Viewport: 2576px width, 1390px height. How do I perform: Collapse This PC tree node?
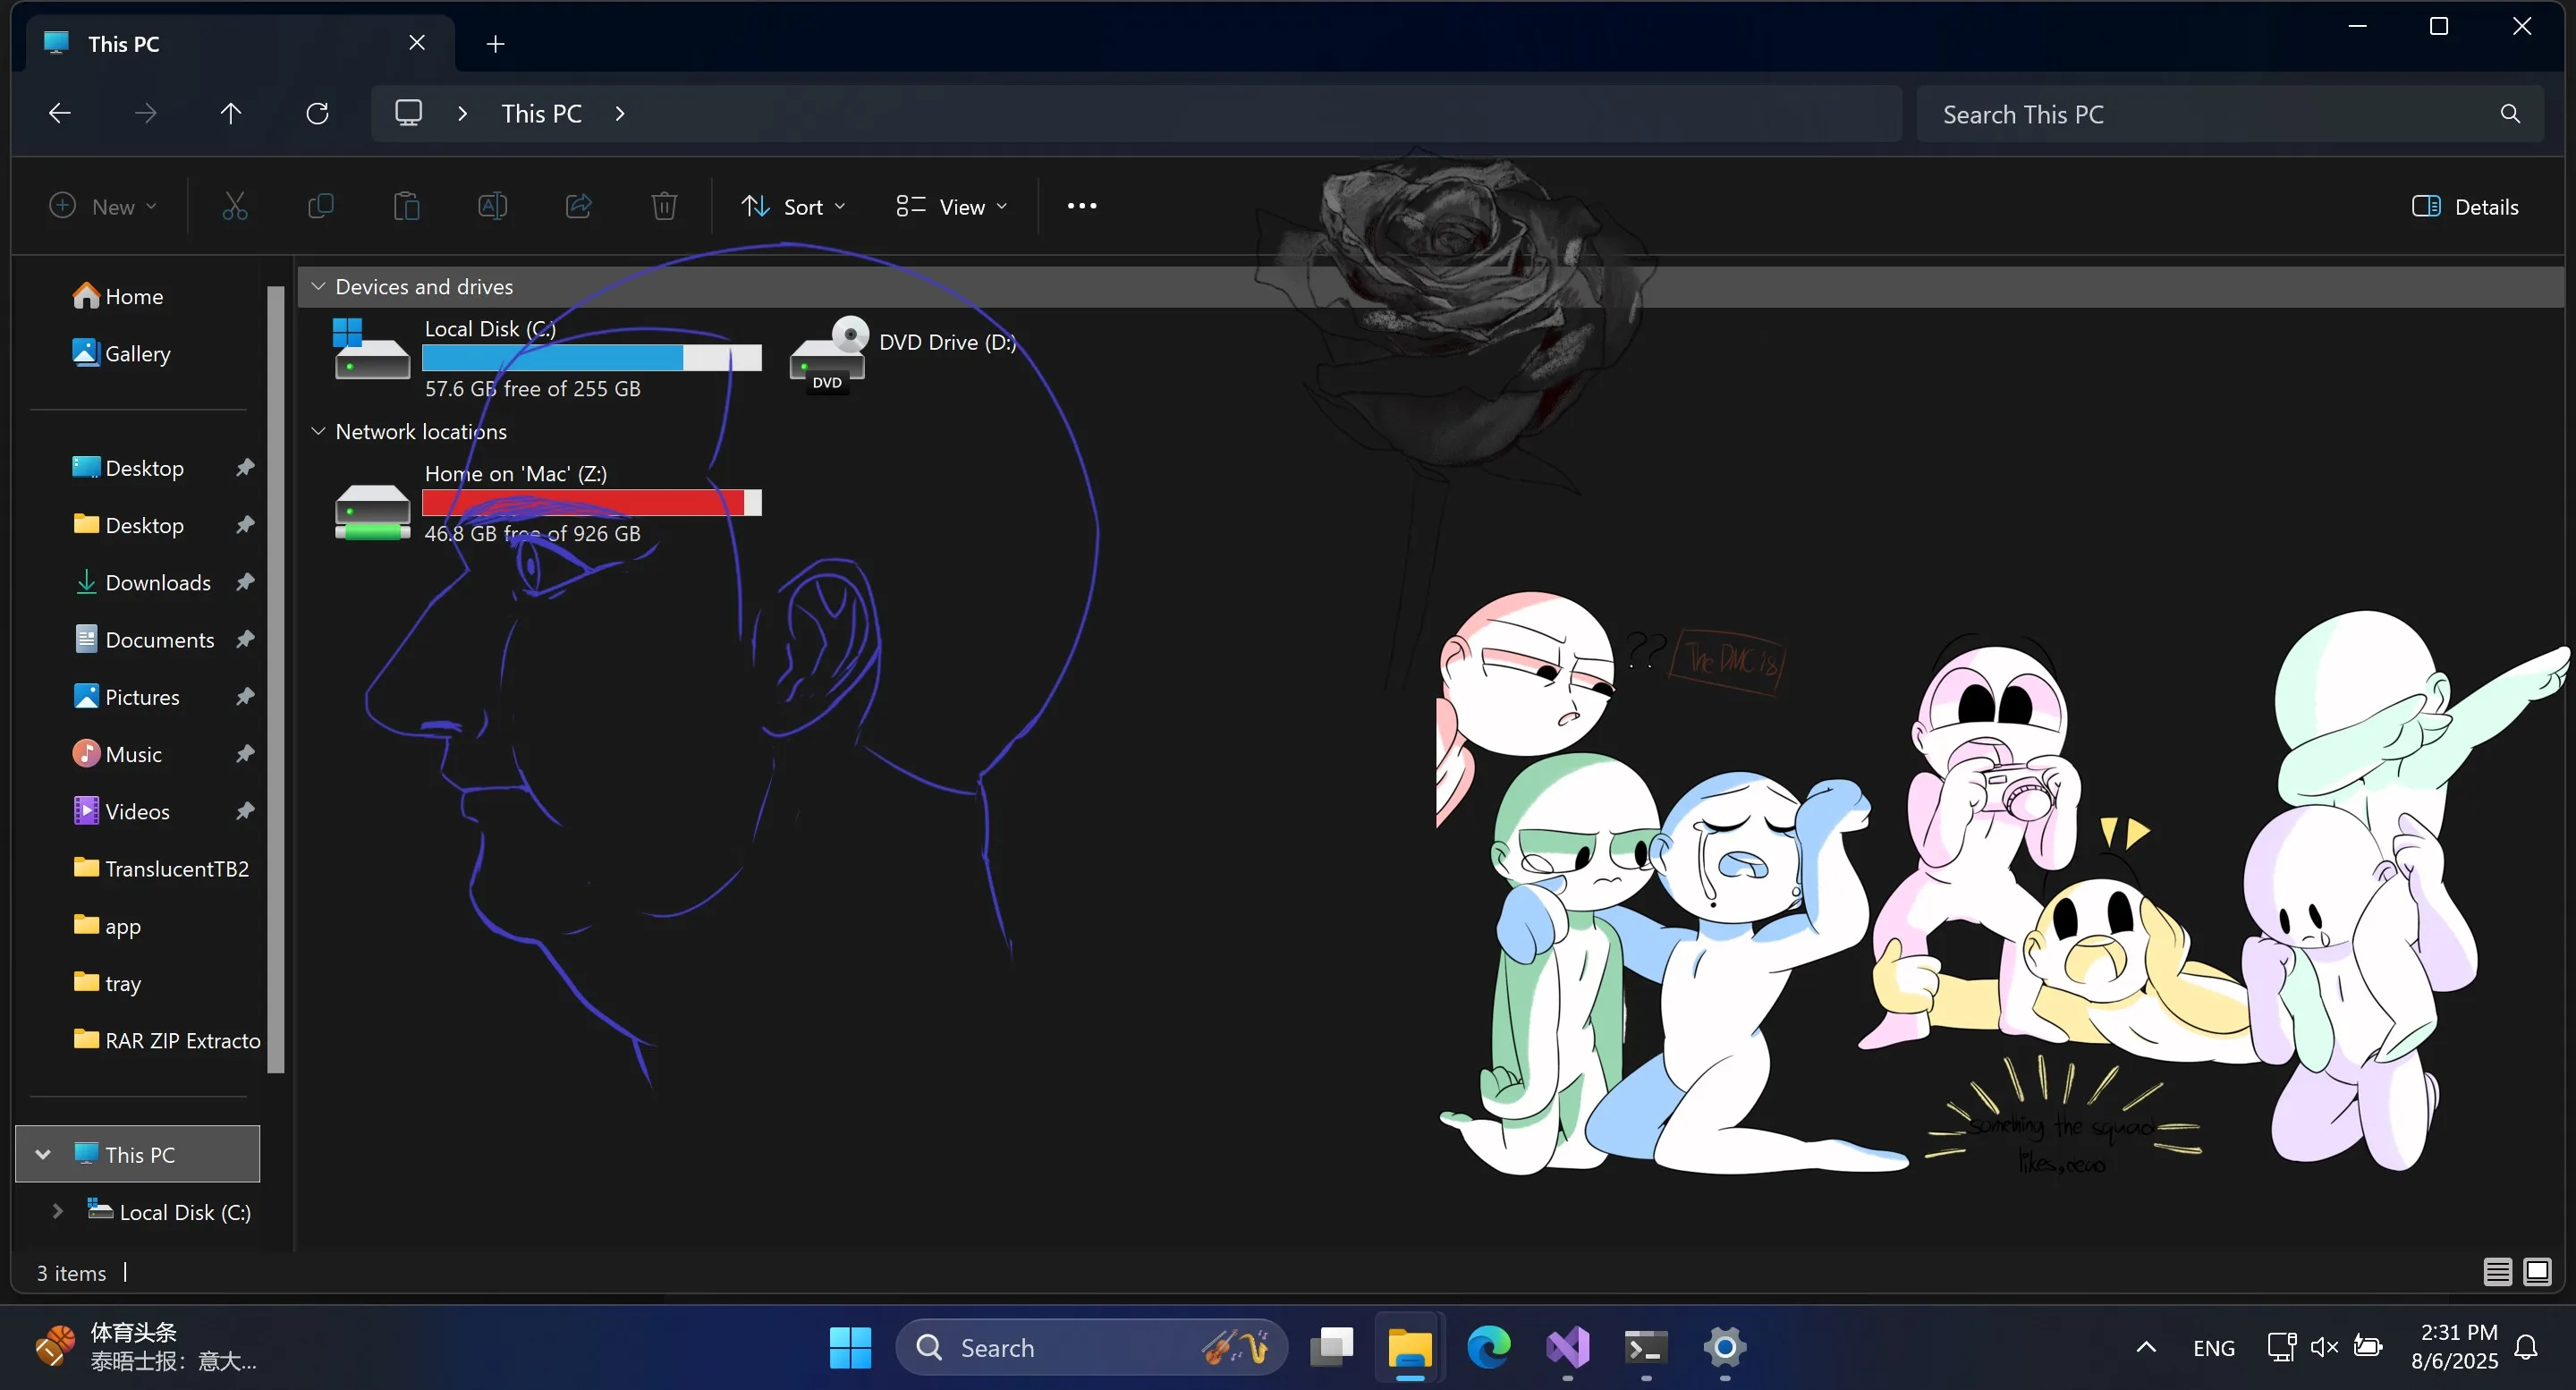[x=43, y=1155]
